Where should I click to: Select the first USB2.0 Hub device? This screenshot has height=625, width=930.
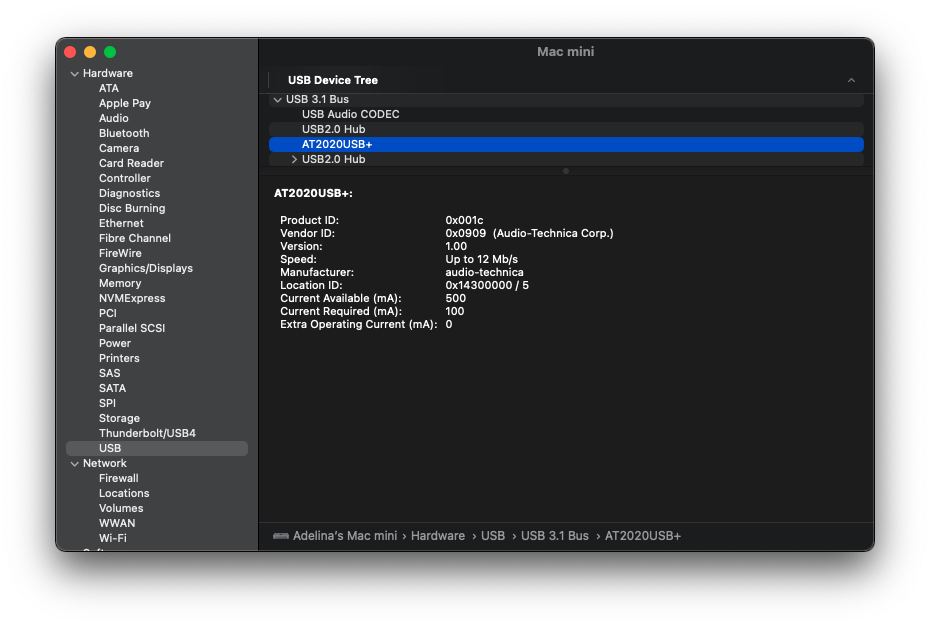333,130
